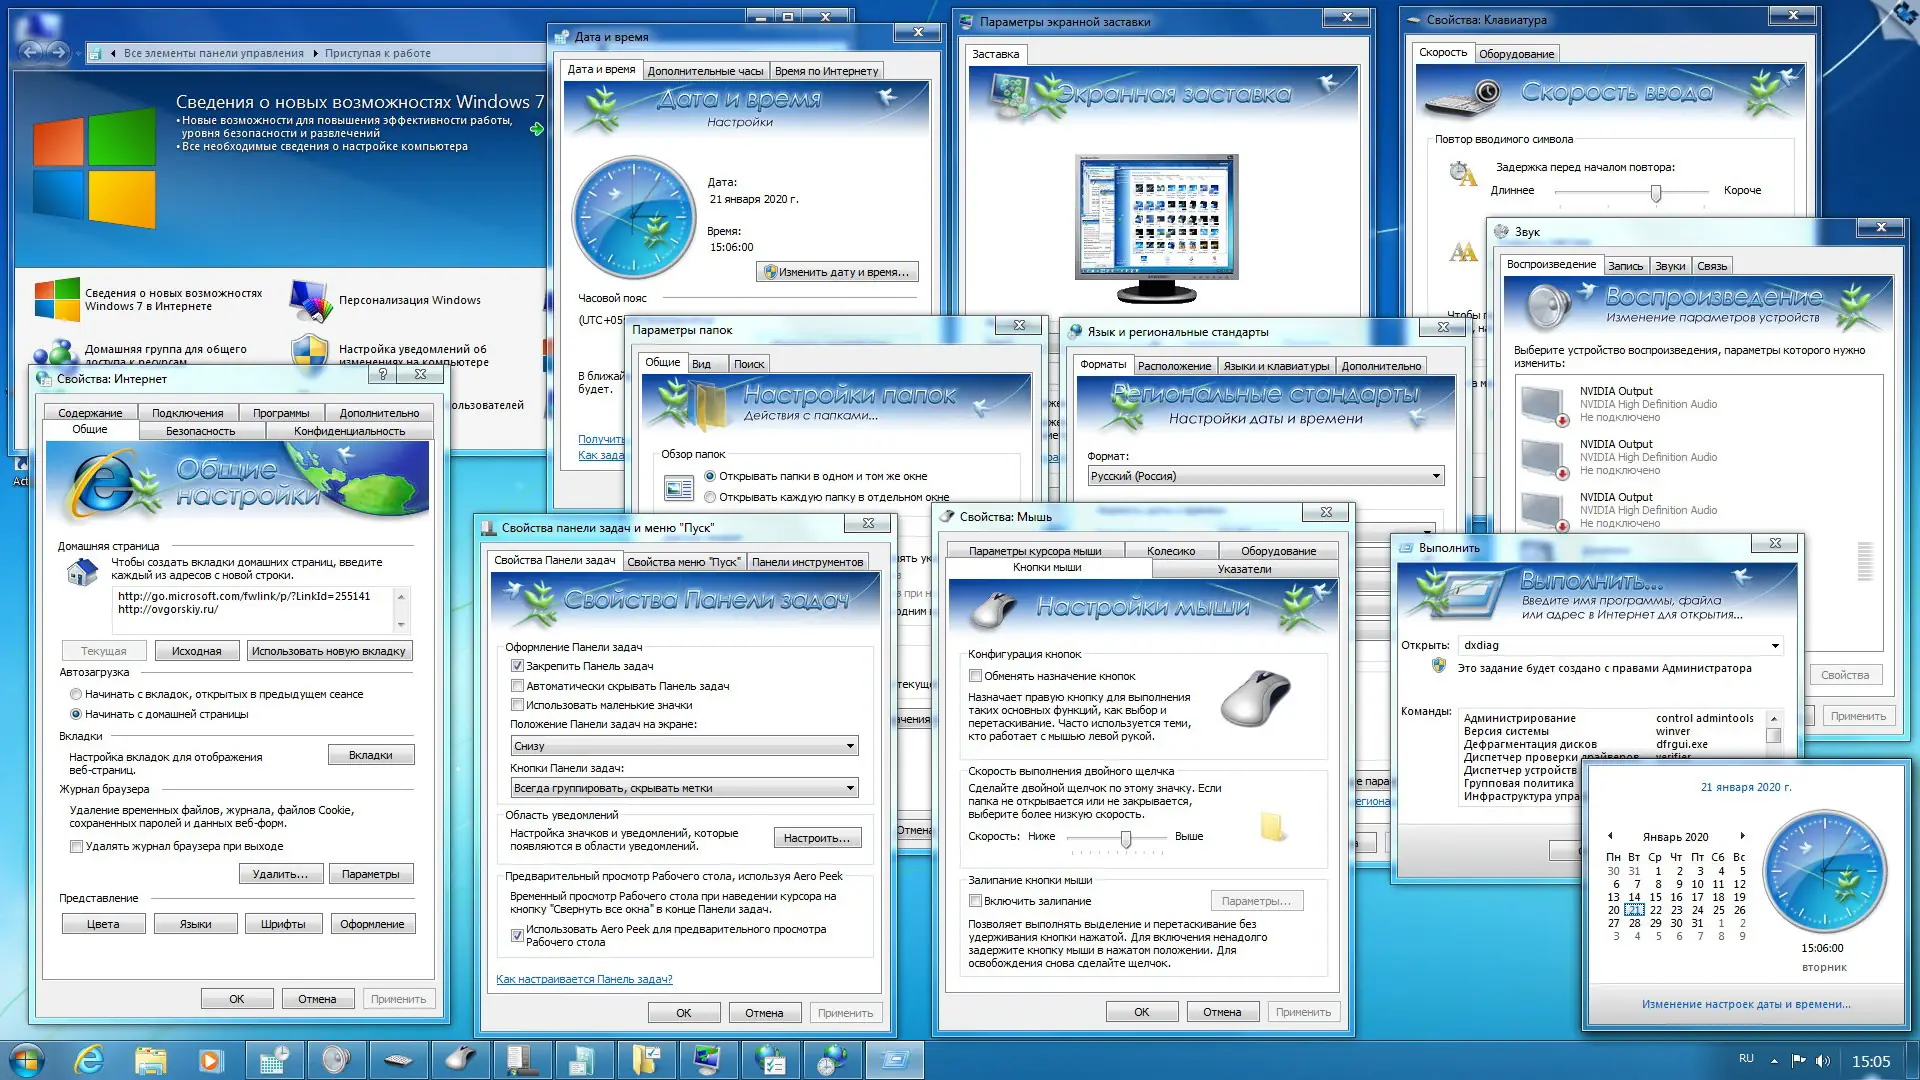The image size is (1920, 1080).
Task: Open Windows Explorer from the taskbar
Action: (151, 1059)
